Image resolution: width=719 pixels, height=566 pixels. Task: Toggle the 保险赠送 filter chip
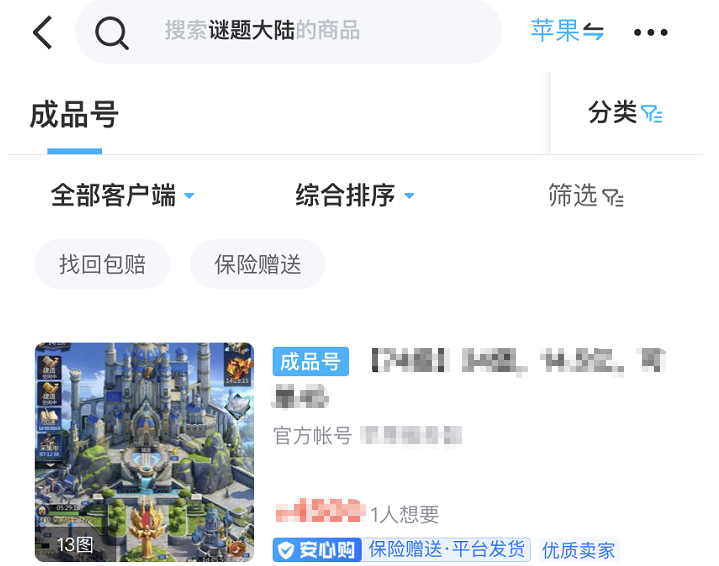[x=258, y=264]
